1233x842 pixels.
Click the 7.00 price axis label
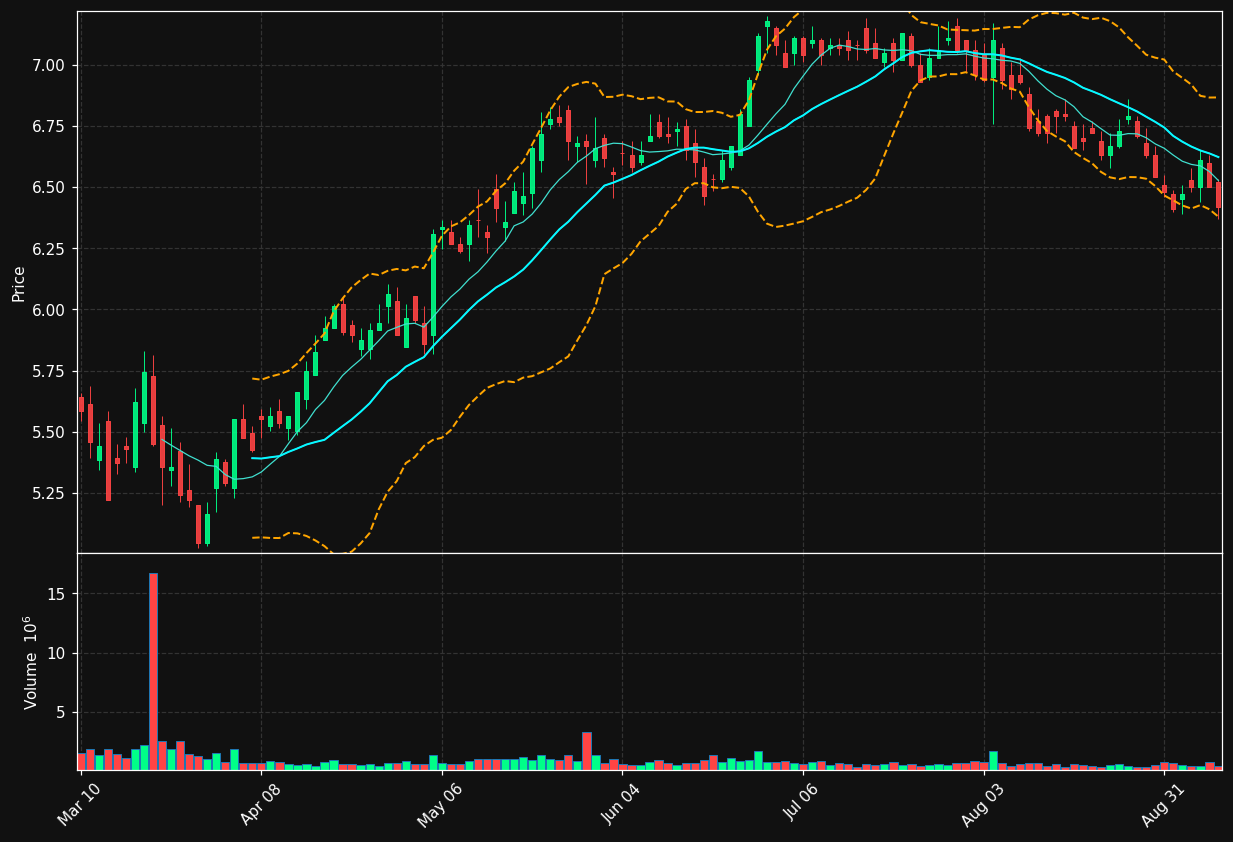(47, 65)
